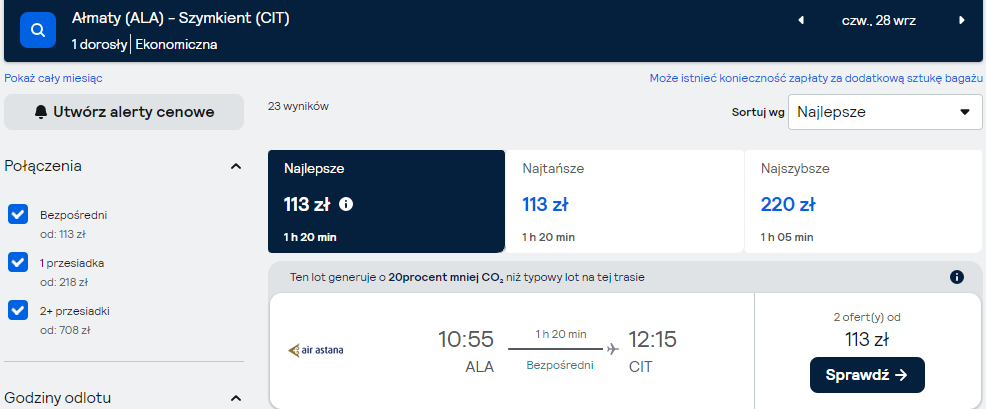This screenshot has height=409, width=986.
Task: Click the blue search magnifier icon
Action: tap(38, 30)
